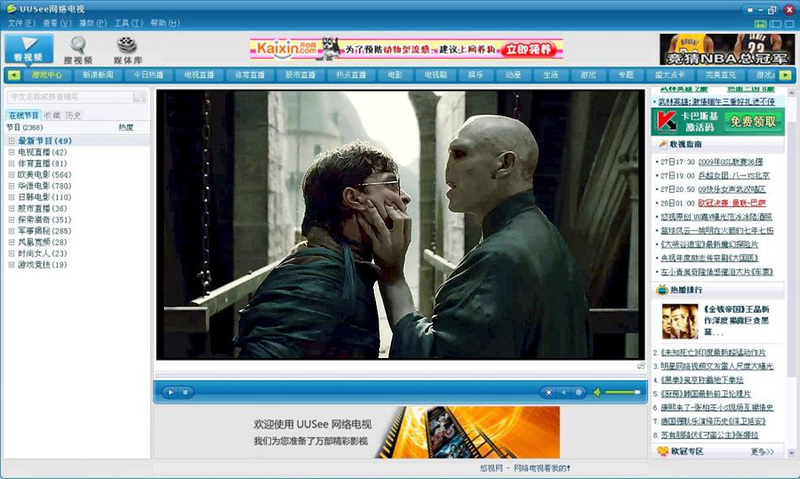Sort the list by 热度 column header

pyautogui.click(x=126, y=128)
